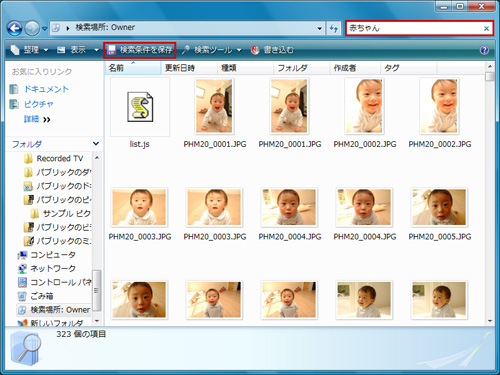Viewport: 500px width, 375px height.
Task: Select second PHM20_0002.JPG thumbnail
Action: tap(439, 106)
